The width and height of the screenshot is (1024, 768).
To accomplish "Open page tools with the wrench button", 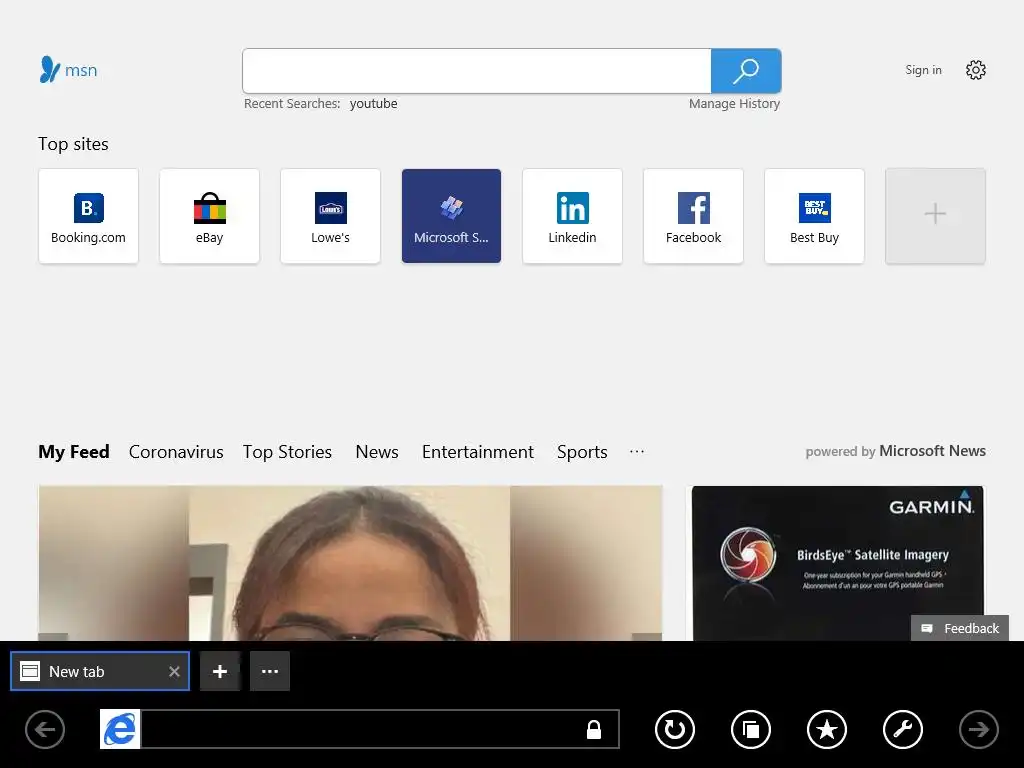I will [903, 729].
